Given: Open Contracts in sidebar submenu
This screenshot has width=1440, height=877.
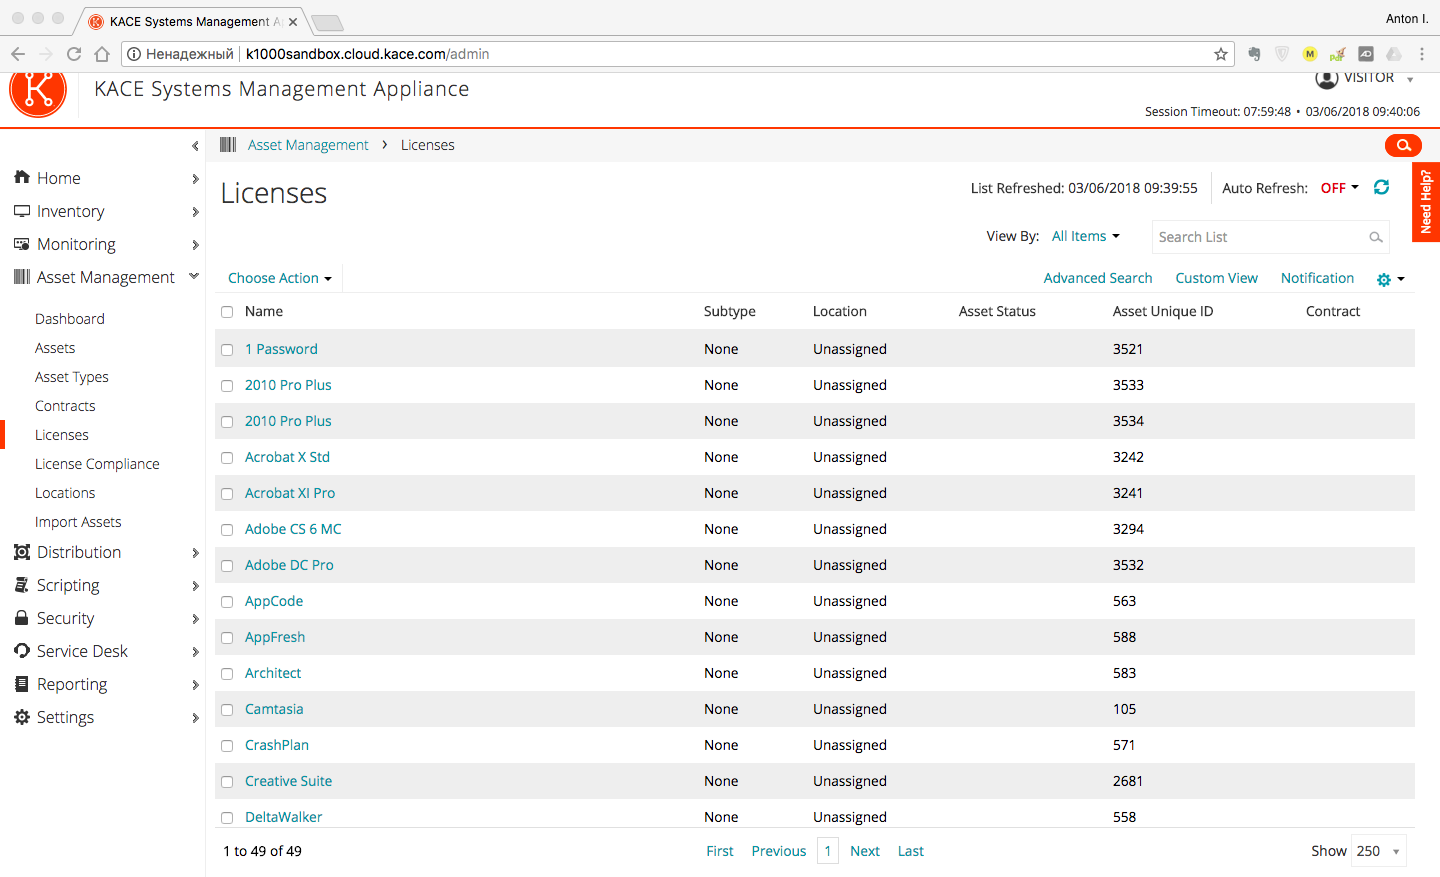Looking at the screenshot, I should [x=65, y=406].
